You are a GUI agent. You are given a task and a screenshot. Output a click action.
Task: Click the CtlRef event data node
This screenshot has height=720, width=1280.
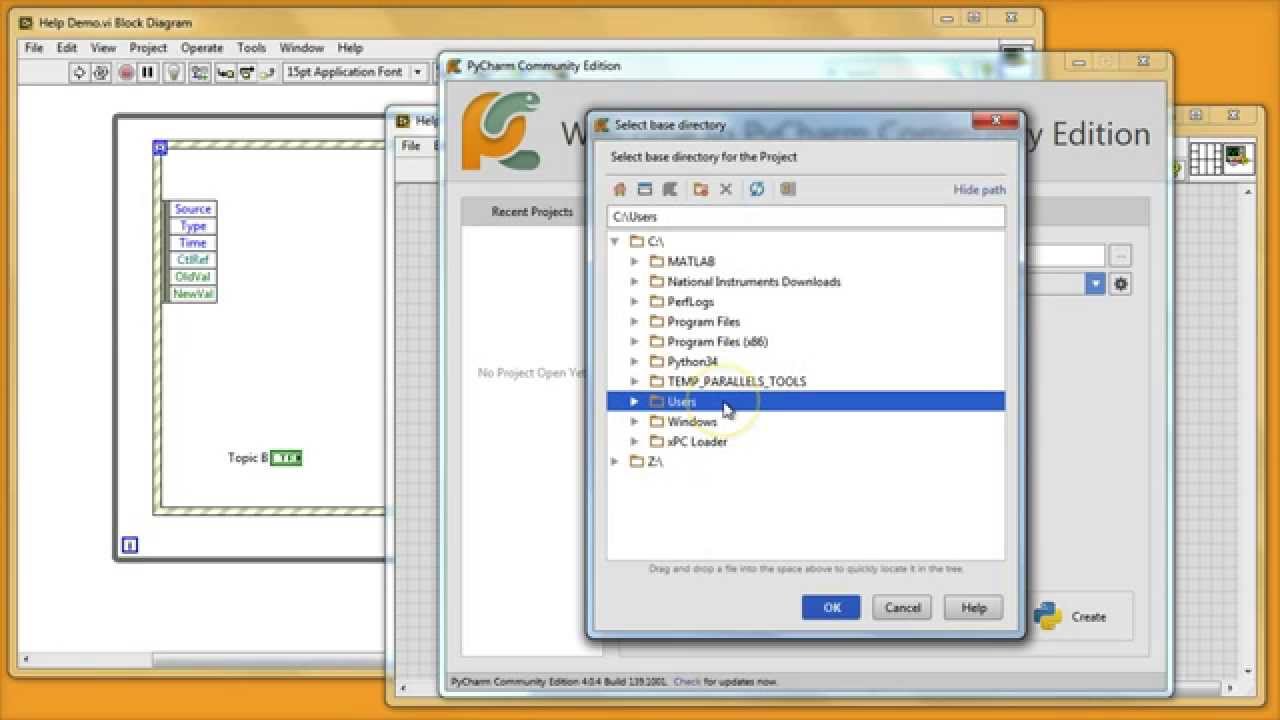192,260
